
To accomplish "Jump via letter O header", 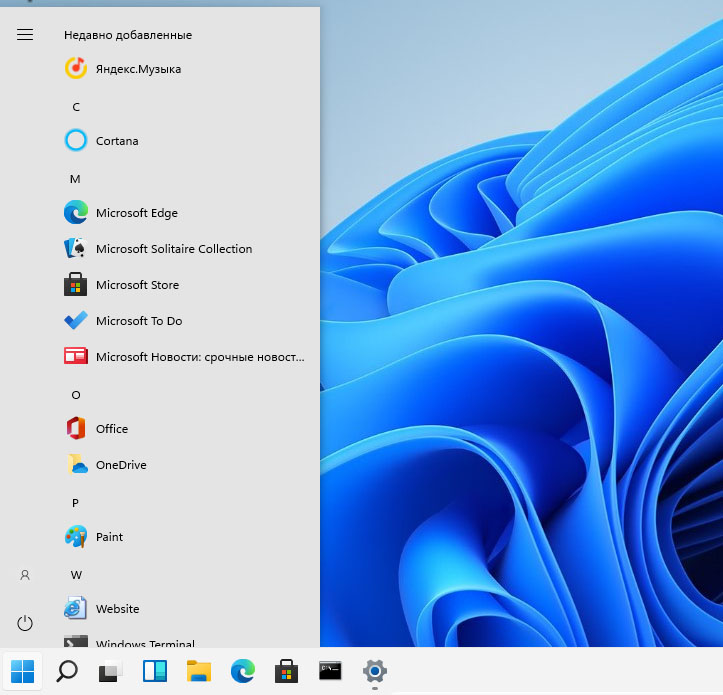I will click(76, 395).
